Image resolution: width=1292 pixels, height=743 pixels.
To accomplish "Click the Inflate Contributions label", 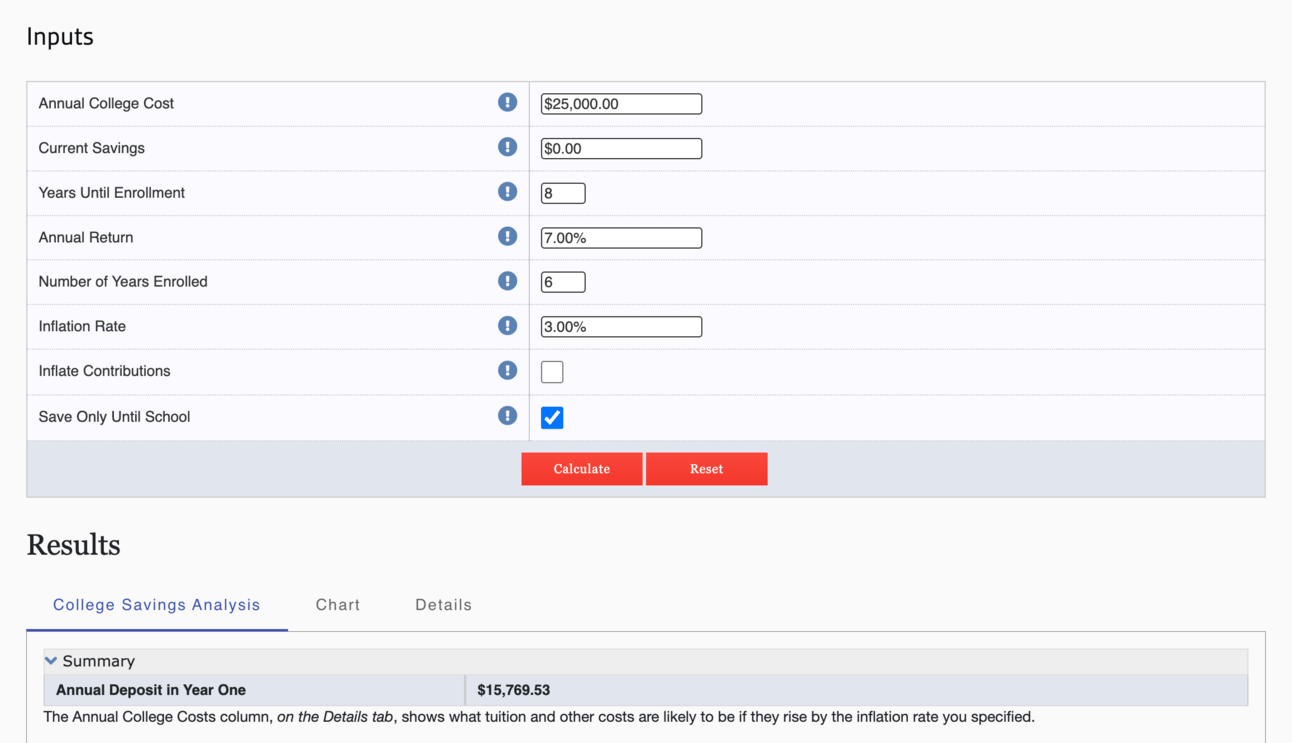I will (x=104, y=371).
